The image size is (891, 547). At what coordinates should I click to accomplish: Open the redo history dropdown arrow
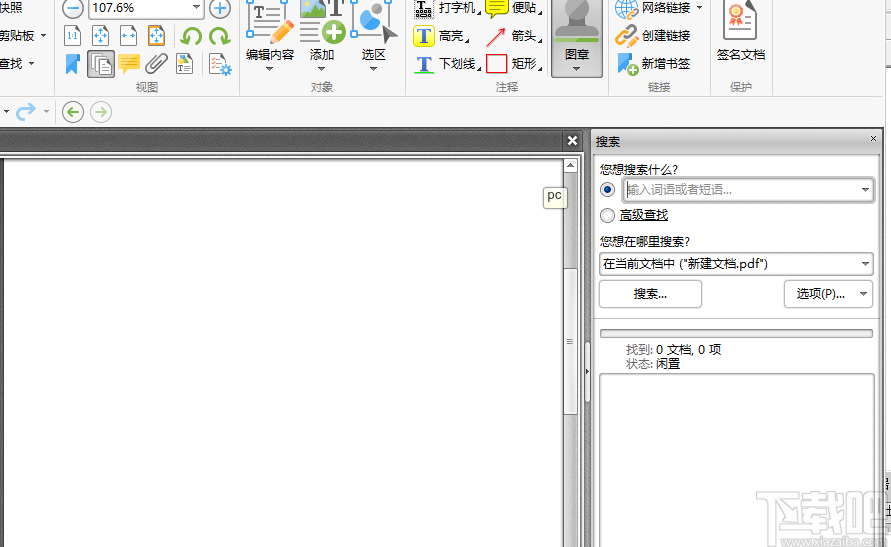pyautogui.click(x=47, y=111)
